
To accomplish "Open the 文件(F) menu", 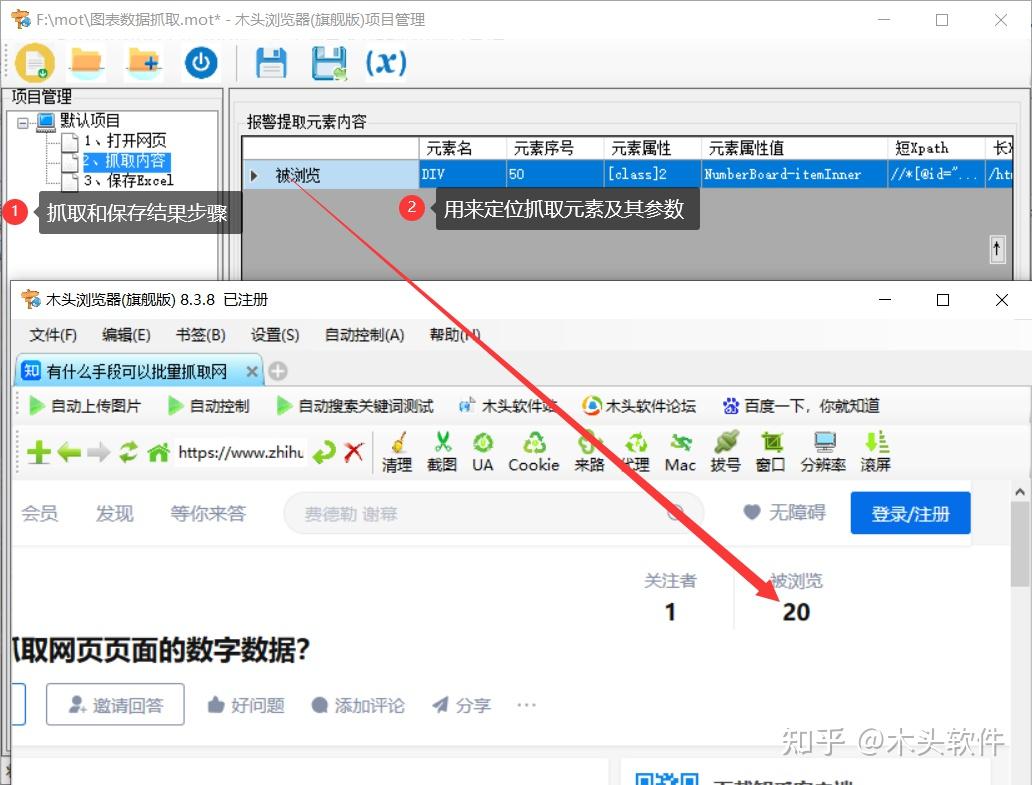I will pos(53,335).
